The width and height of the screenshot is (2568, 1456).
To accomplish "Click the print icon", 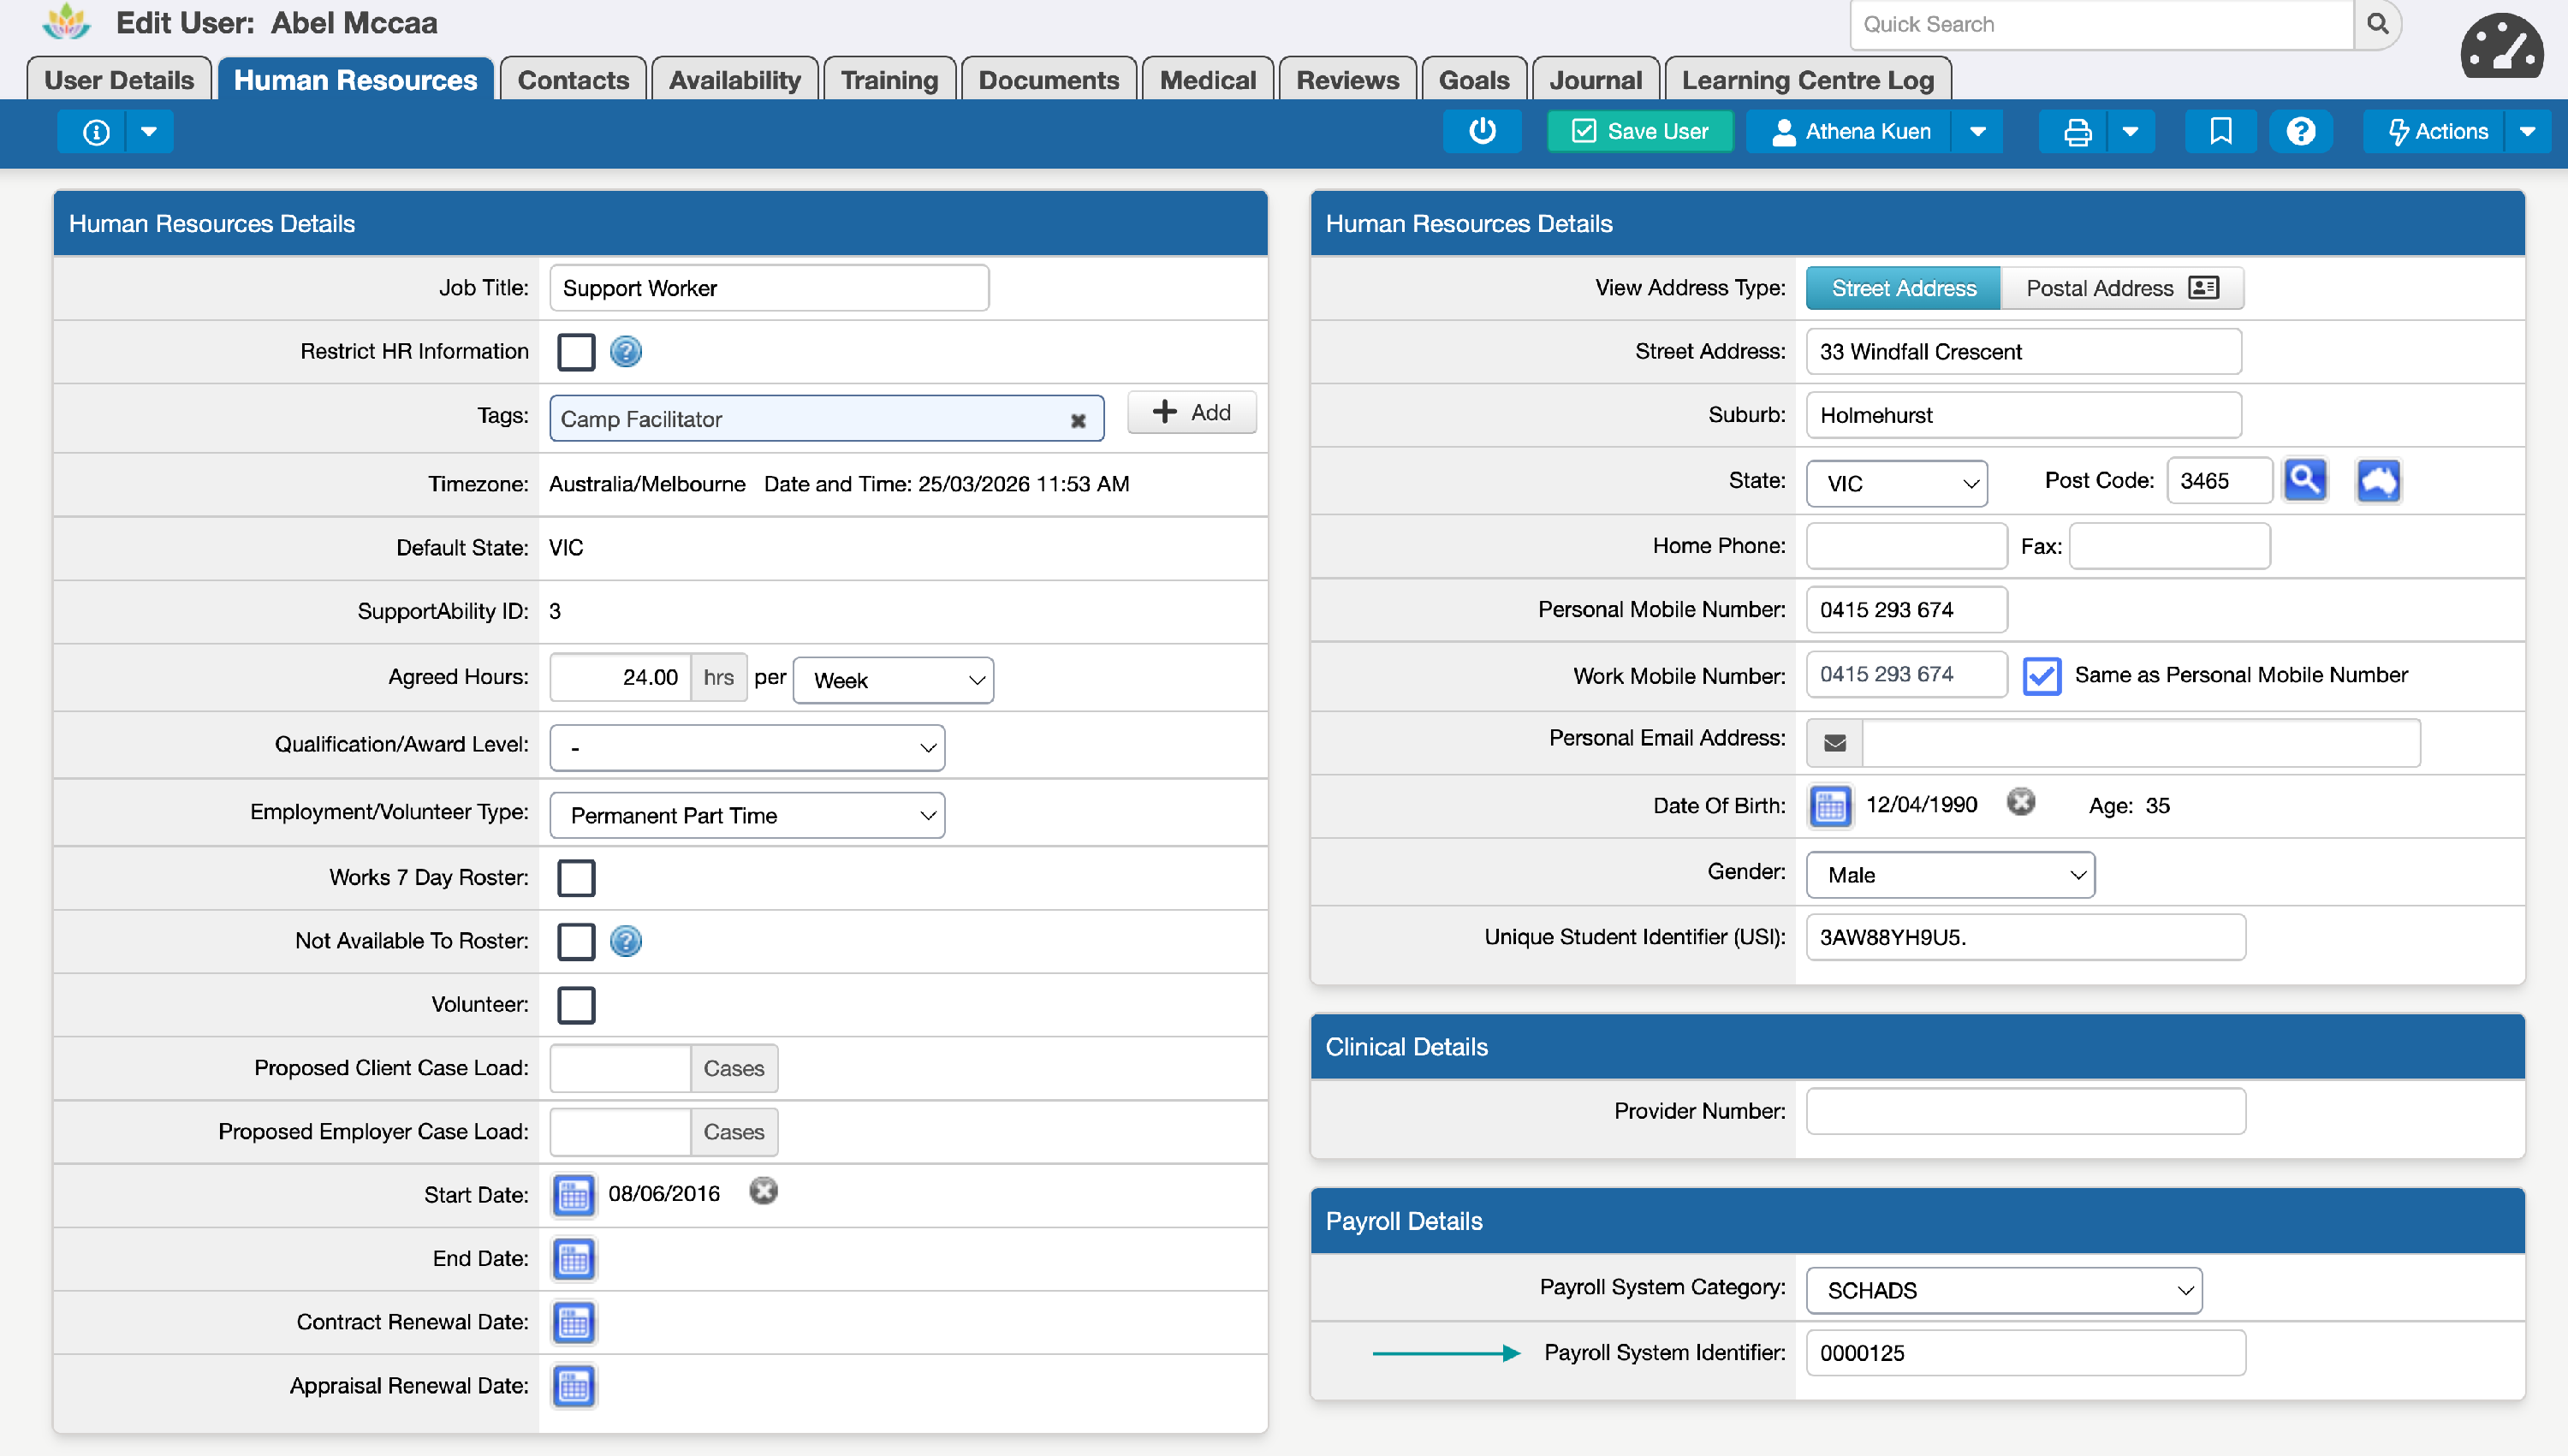I will [x=2077, y=131].
